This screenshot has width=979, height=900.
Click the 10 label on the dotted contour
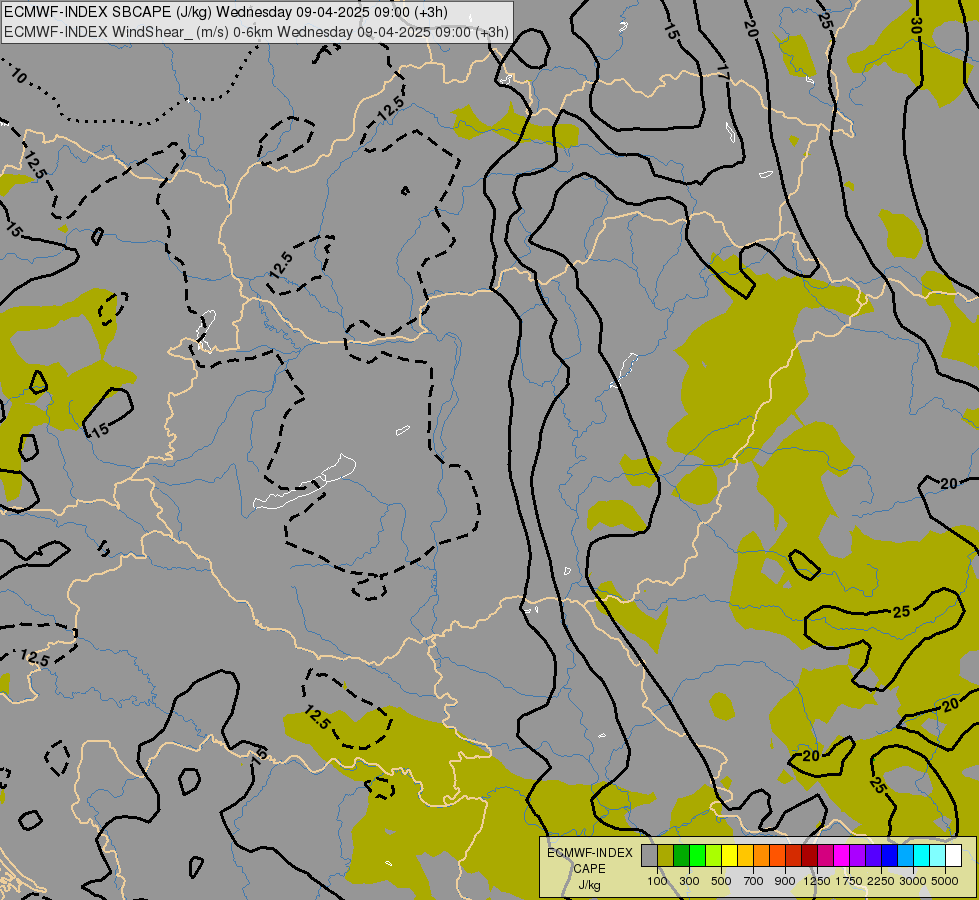(x=19, y=76)
